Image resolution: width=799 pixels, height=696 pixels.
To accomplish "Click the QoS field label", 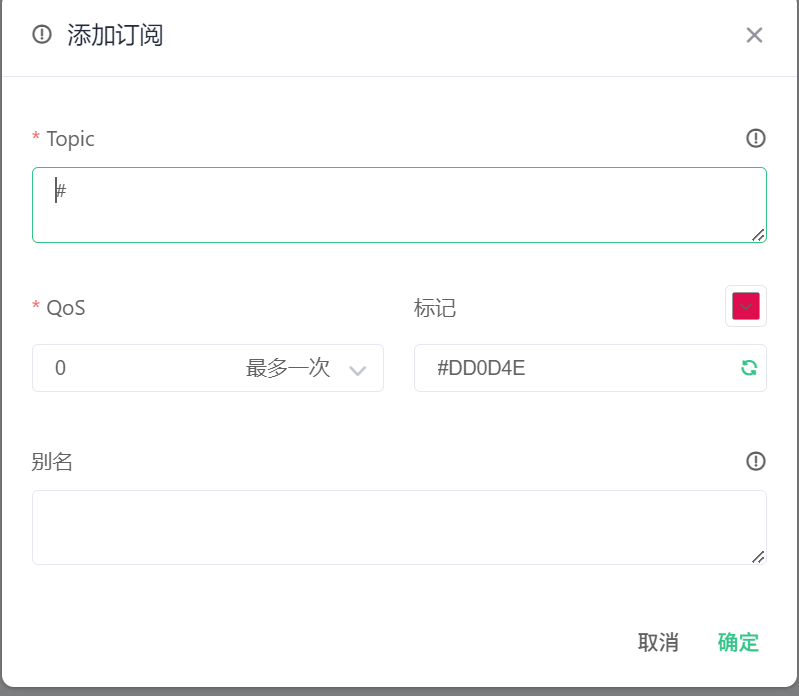I will pyautogui.click(x=65, y=307).
